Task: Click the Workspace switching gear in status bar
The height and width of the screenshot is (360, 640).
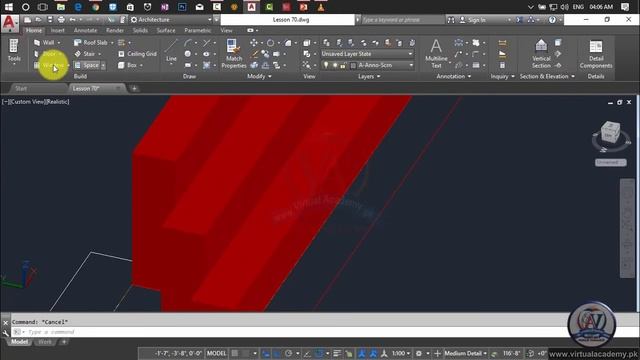Action: (x=419, y=353)
